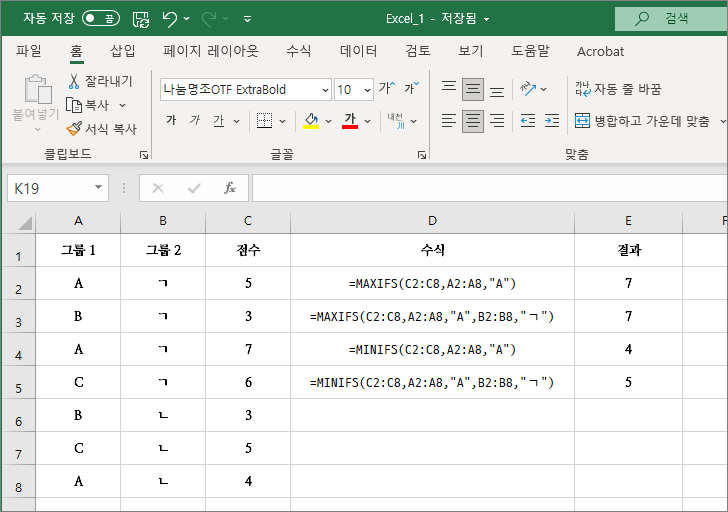Click the 복사 copy button

(88, 105)
